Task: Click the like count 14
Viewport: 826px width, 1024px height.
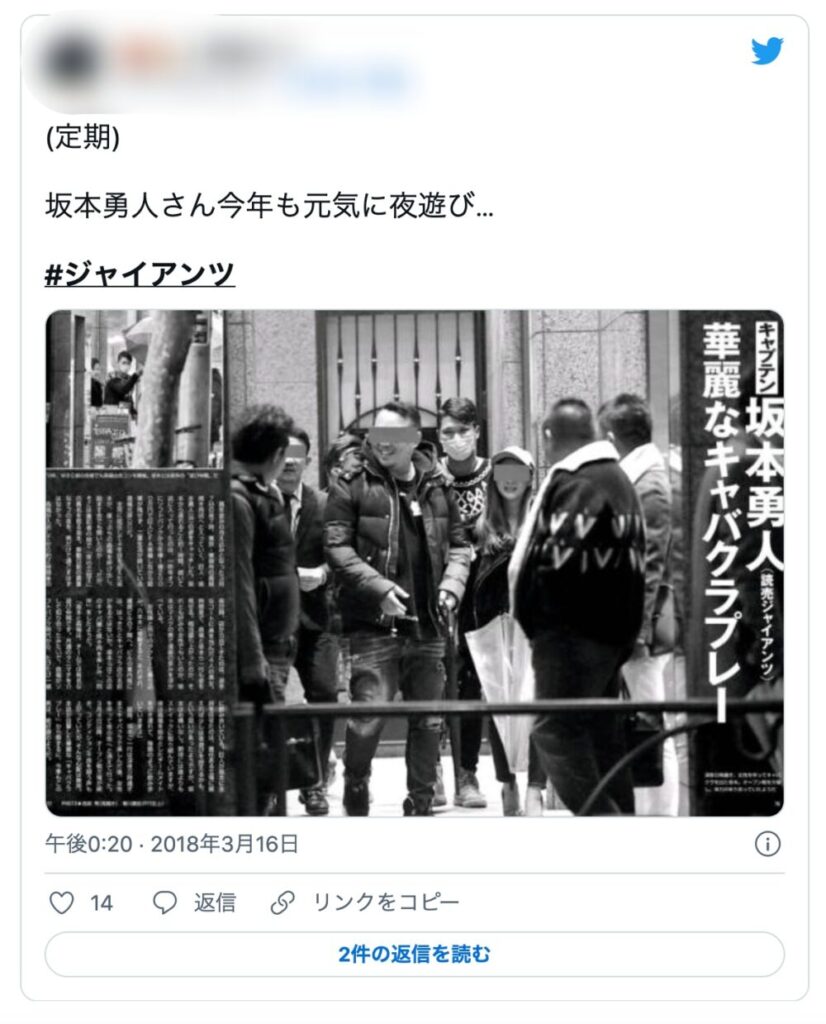Action: click(101, 903)
